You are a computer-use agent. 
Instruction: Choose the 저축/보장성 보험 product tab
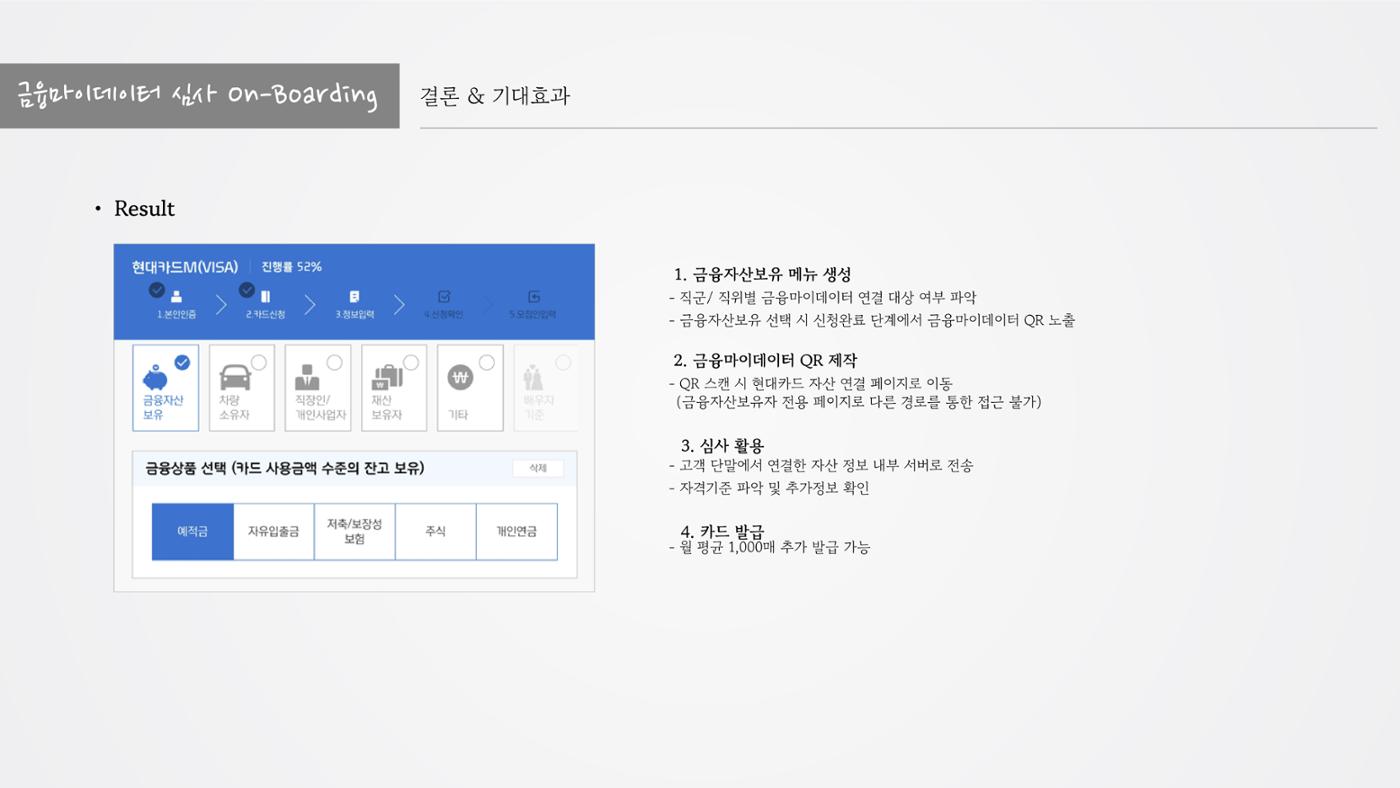tap(354, 532)
